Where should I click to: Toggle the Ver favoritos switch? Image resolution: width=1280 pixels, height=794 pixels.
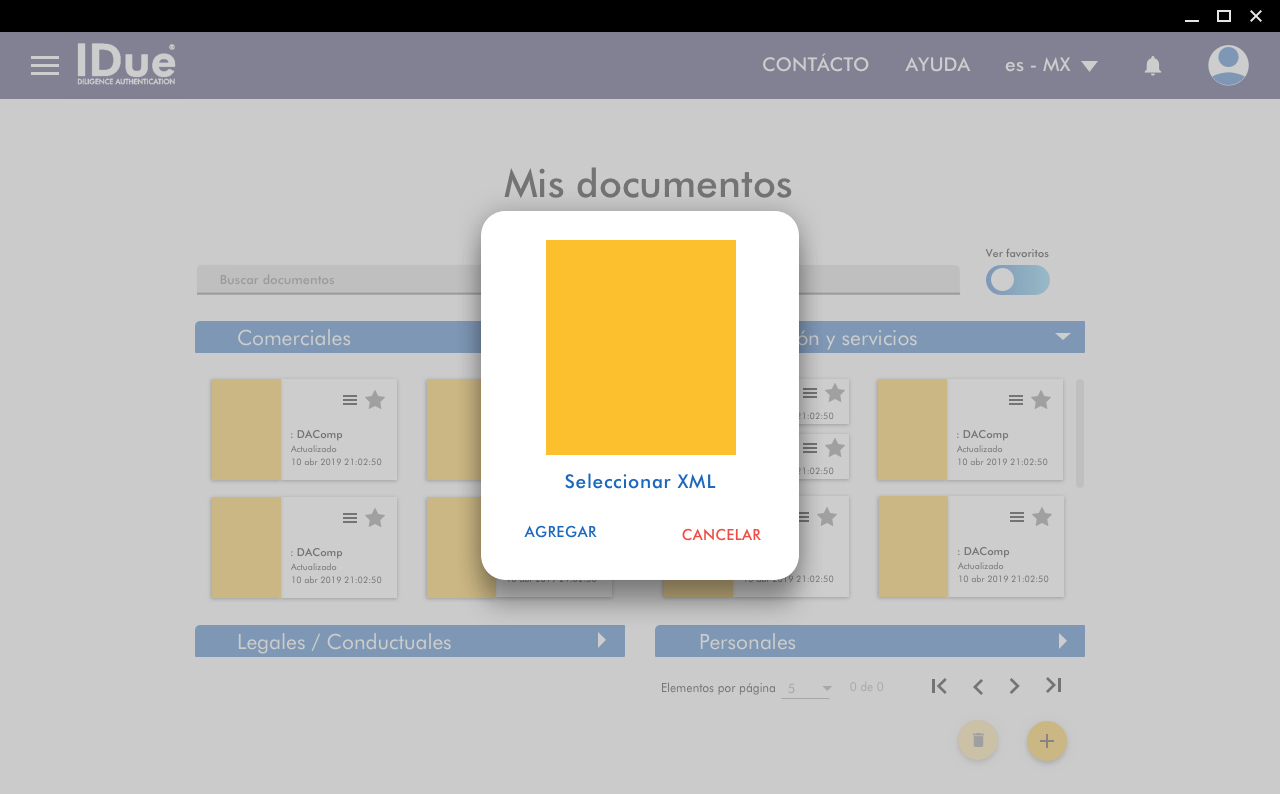(1017, 280)
